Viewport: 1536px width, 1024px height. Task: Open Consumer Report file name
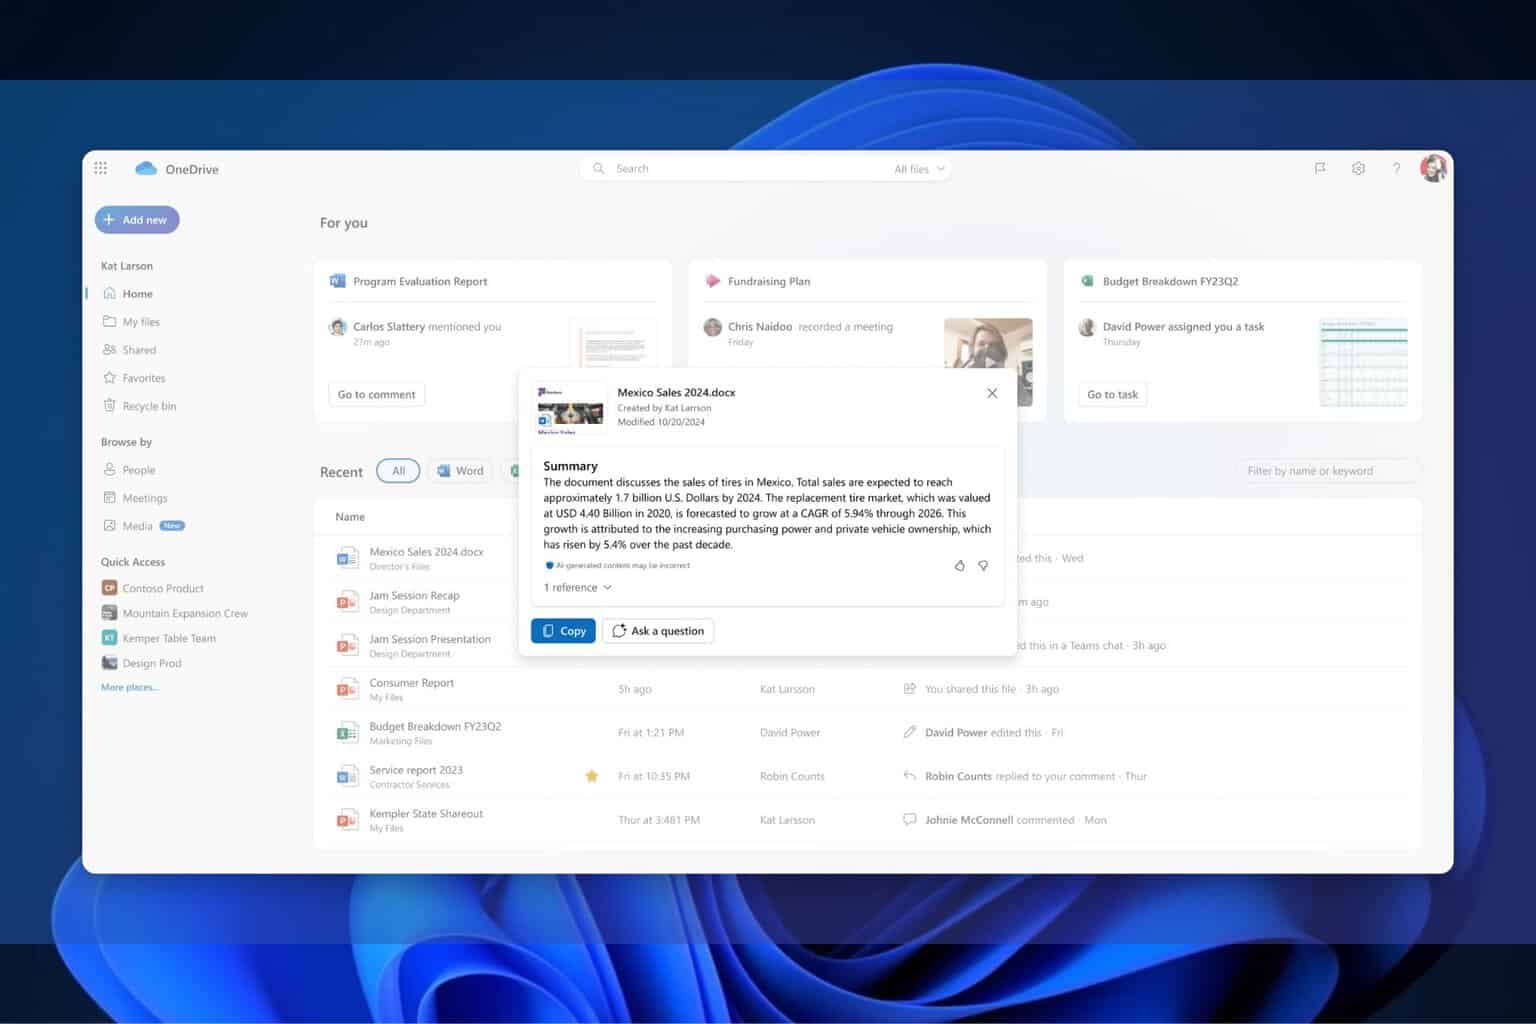coord(411,683)
